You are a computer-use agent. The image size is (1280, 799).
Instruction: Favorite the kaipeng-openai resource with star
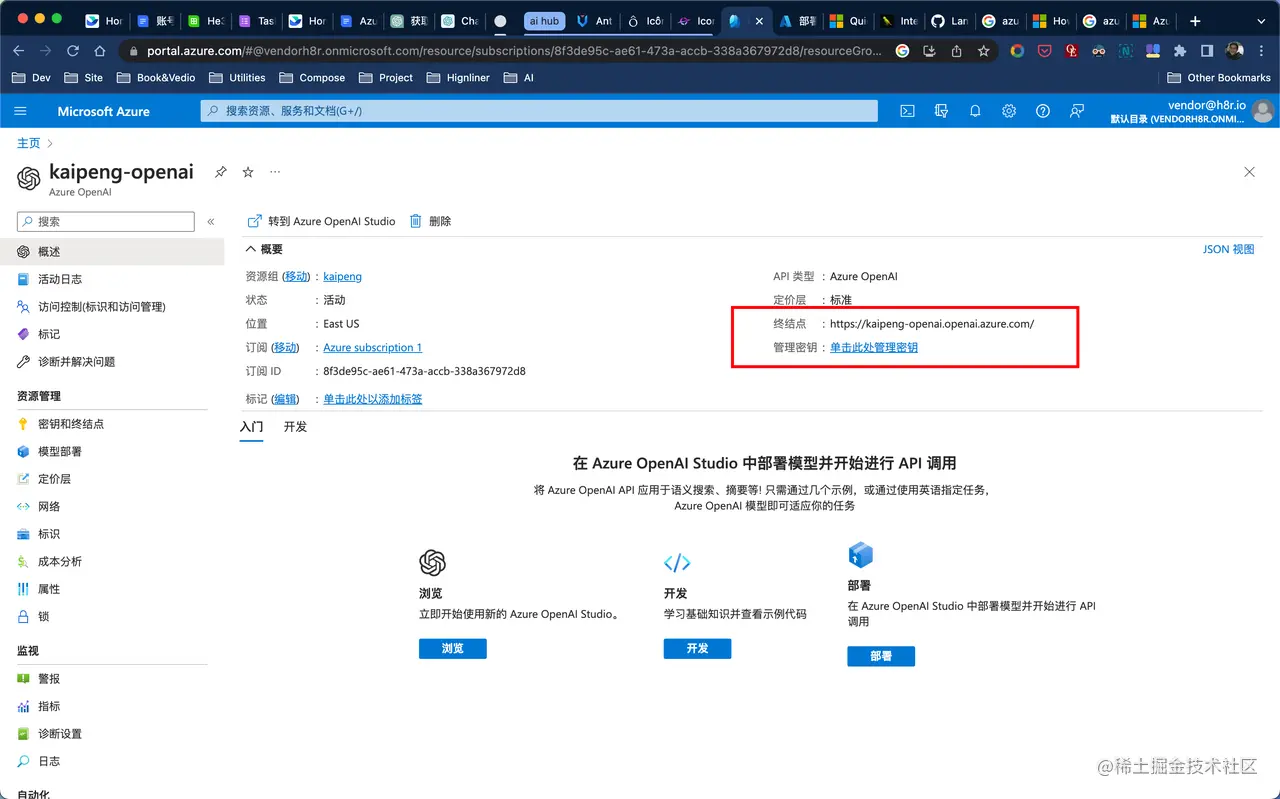click(x=248, y=172)
